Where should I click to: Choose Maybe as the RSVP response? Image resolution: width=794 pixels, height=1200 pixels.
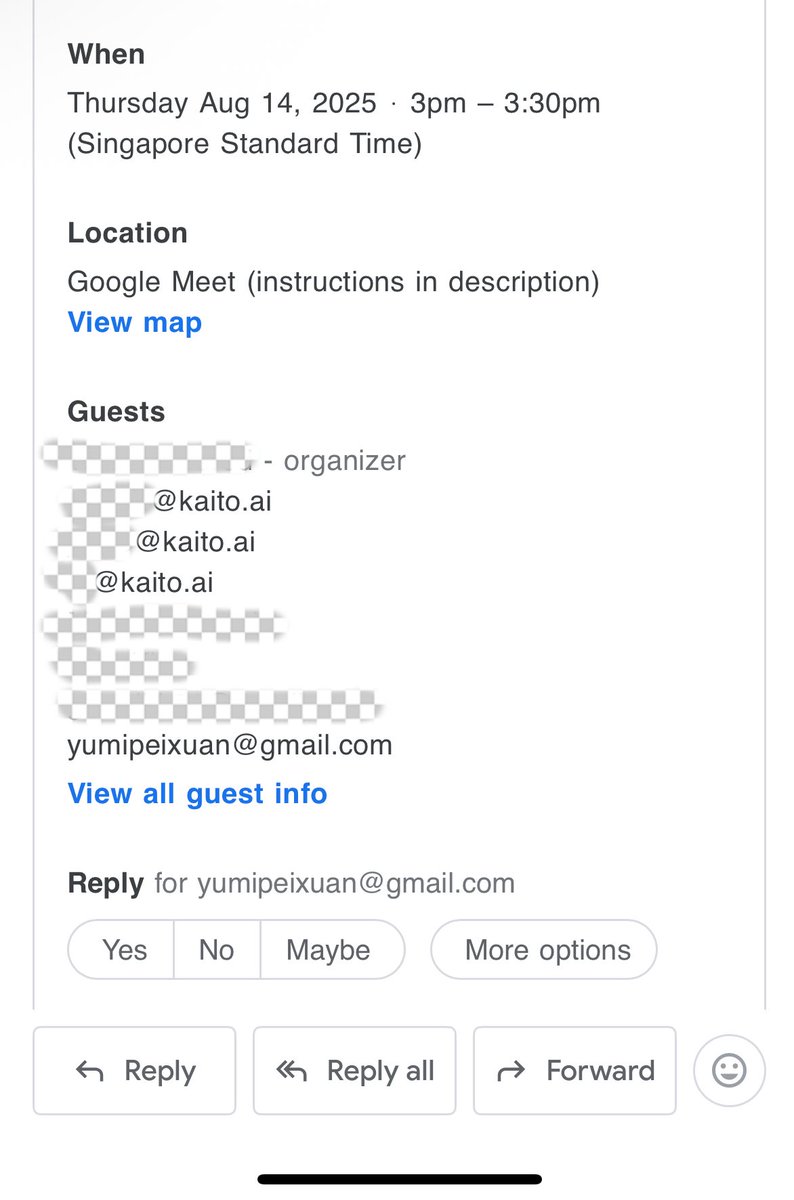330,949
